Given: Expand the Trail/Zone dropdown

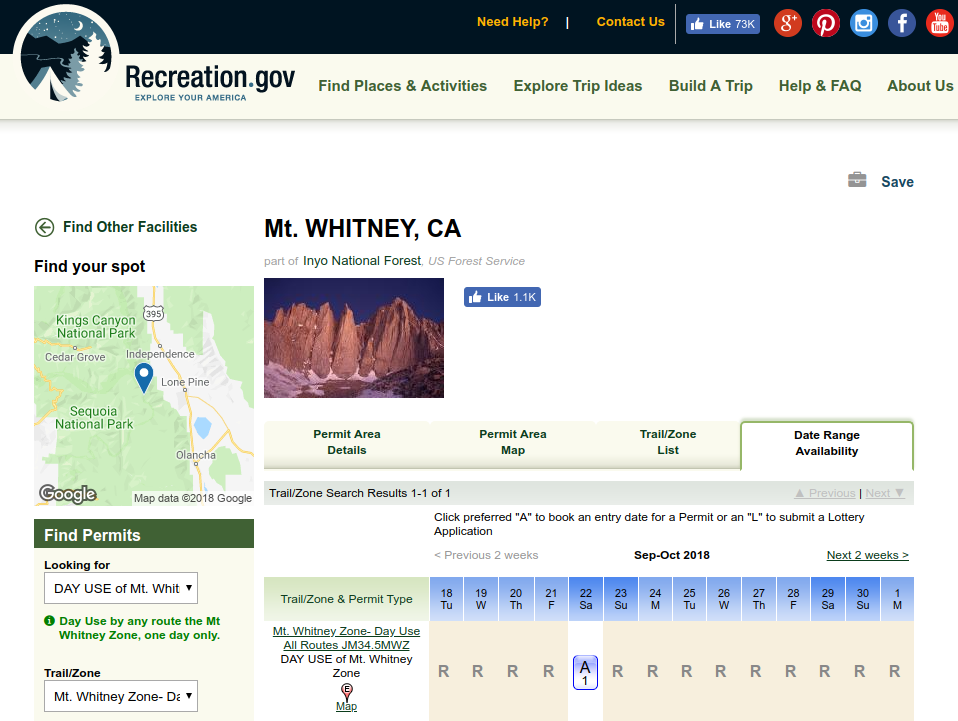Looking at the screenshot, I should coord(121,696).
